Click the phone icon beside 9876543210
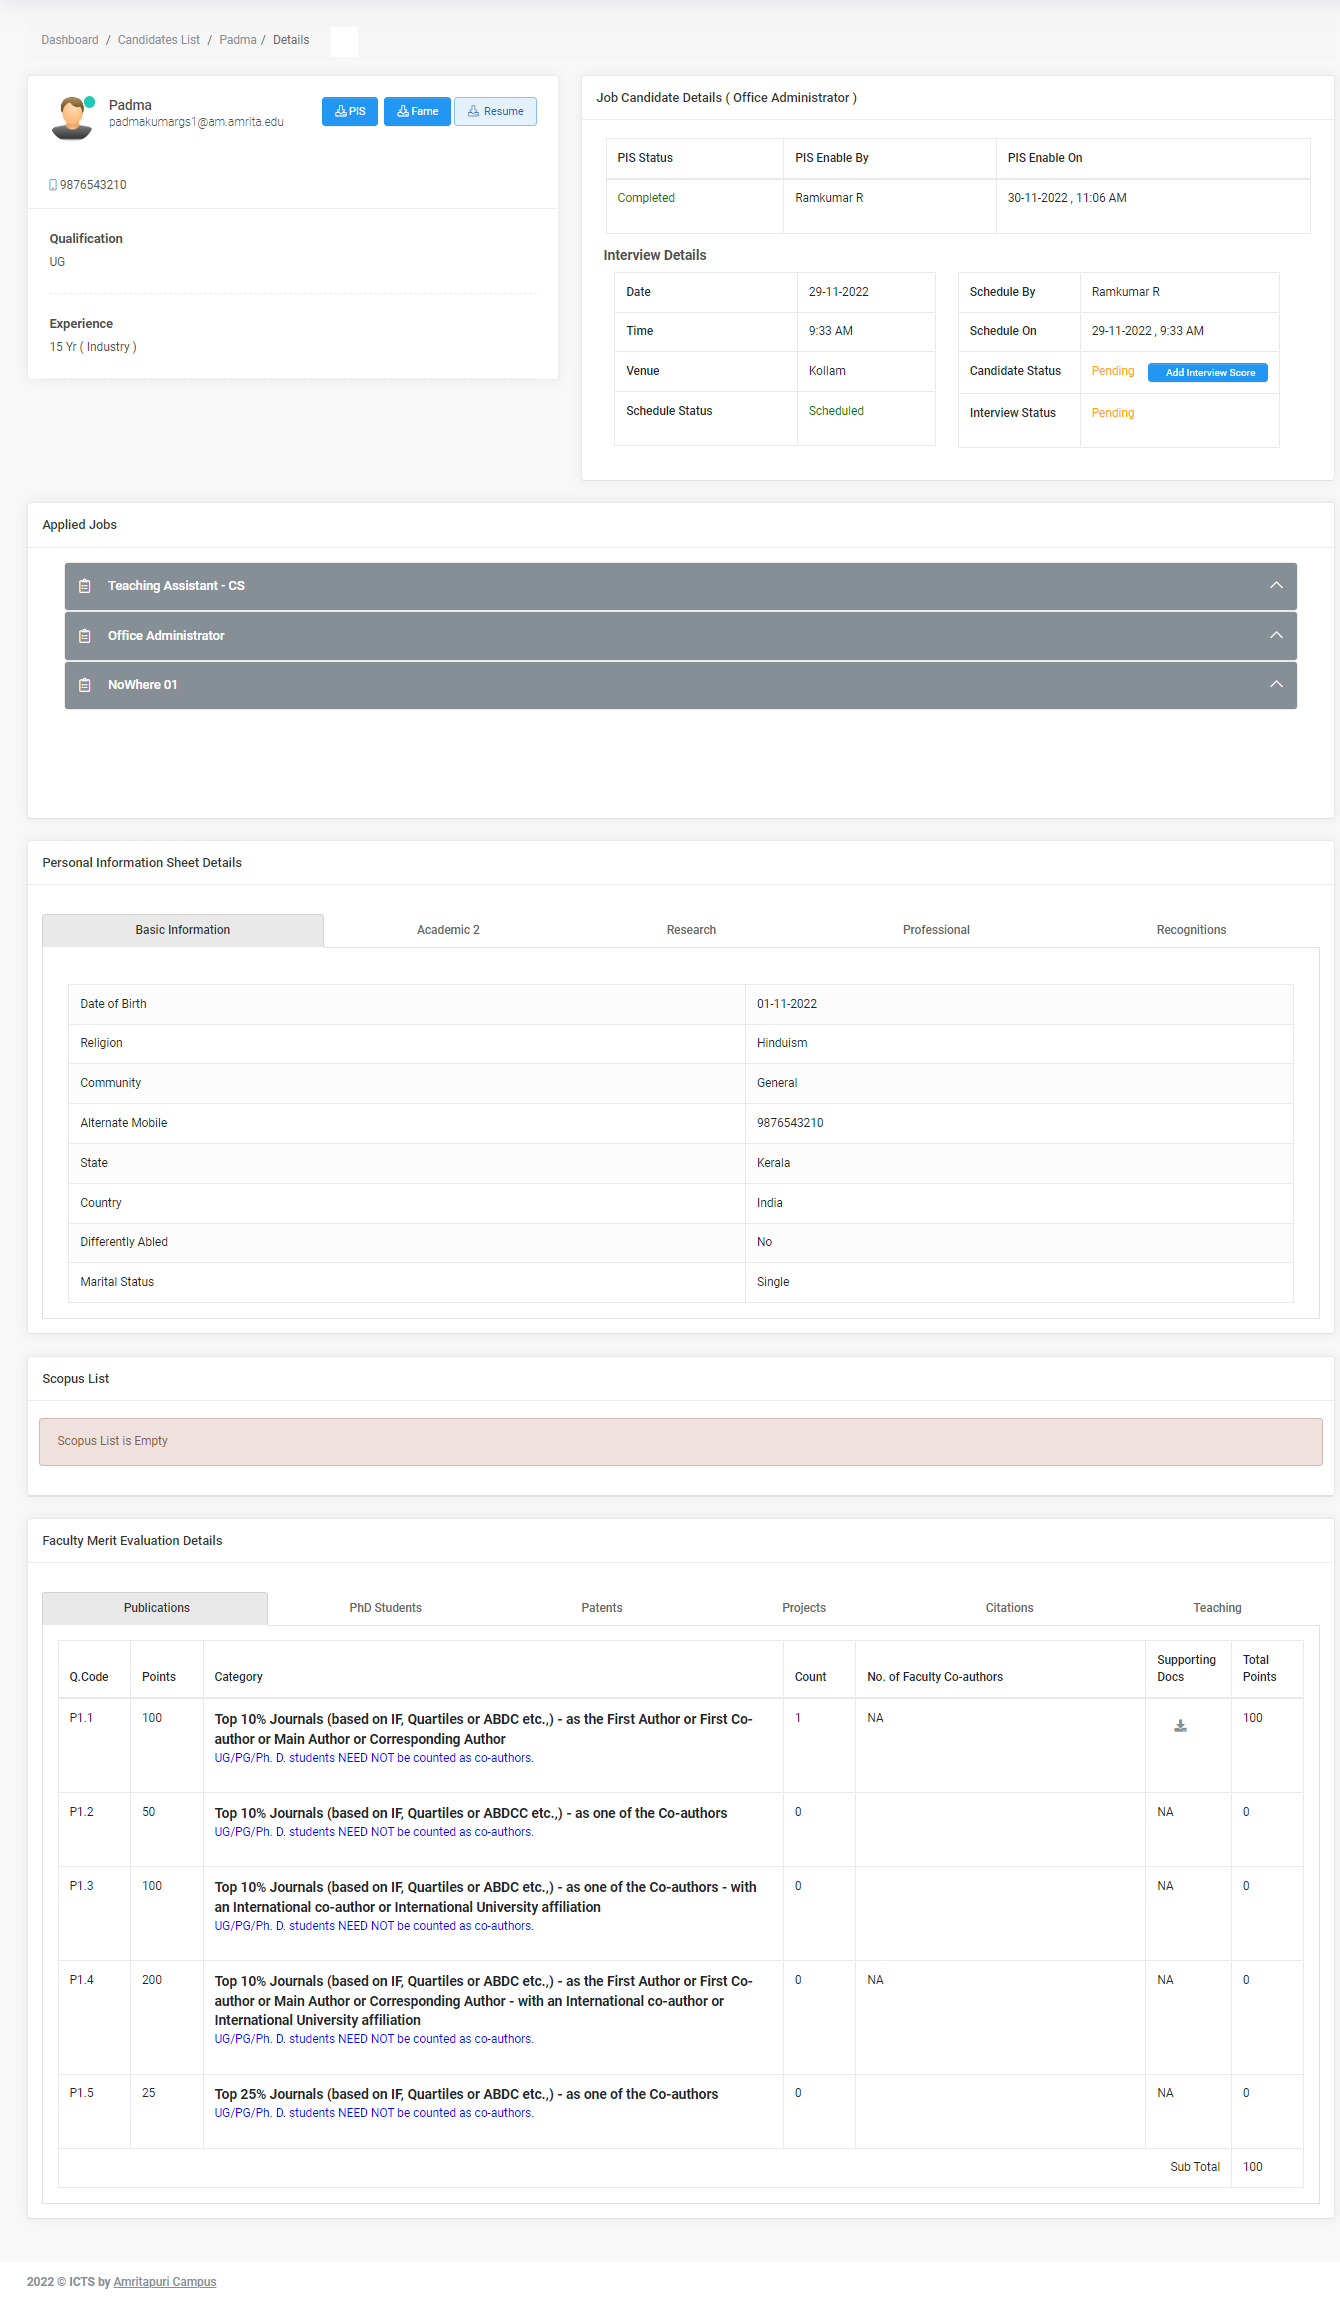1340x2303 pixels. pyautogui.click(x=53, y=185)
